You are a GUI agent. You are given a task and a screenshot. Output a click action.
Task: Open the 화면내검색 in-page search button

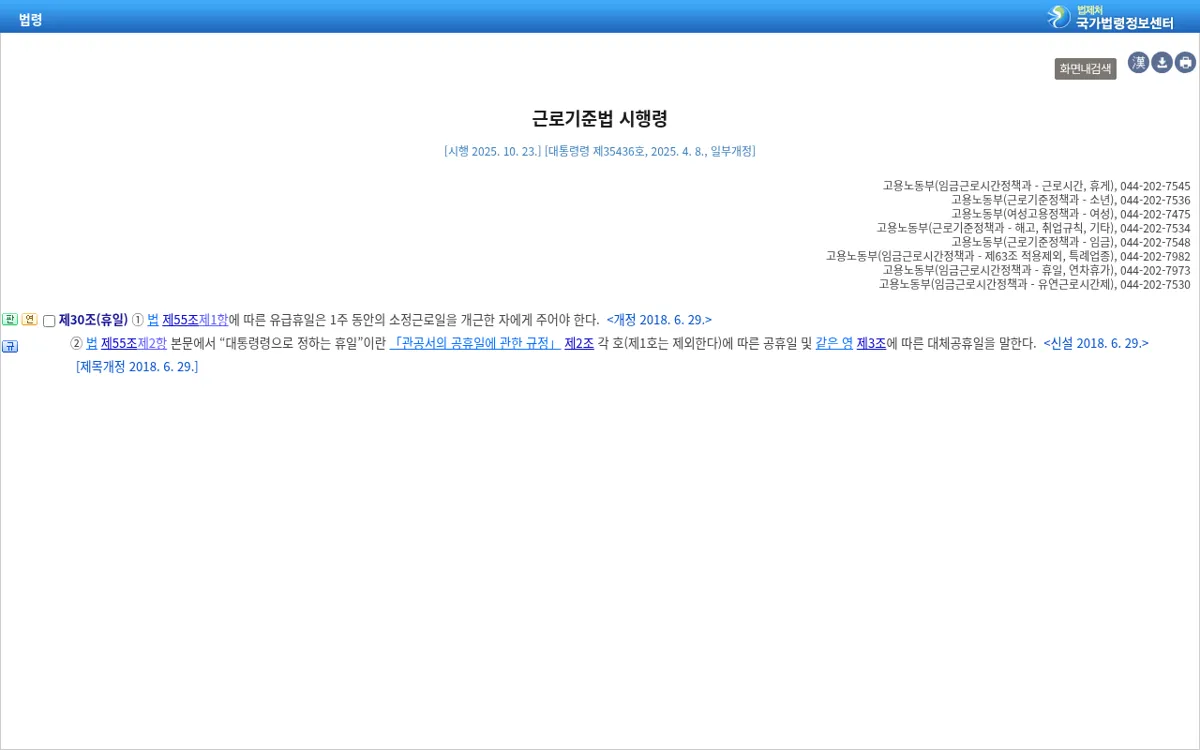(x=1085, y=69)
